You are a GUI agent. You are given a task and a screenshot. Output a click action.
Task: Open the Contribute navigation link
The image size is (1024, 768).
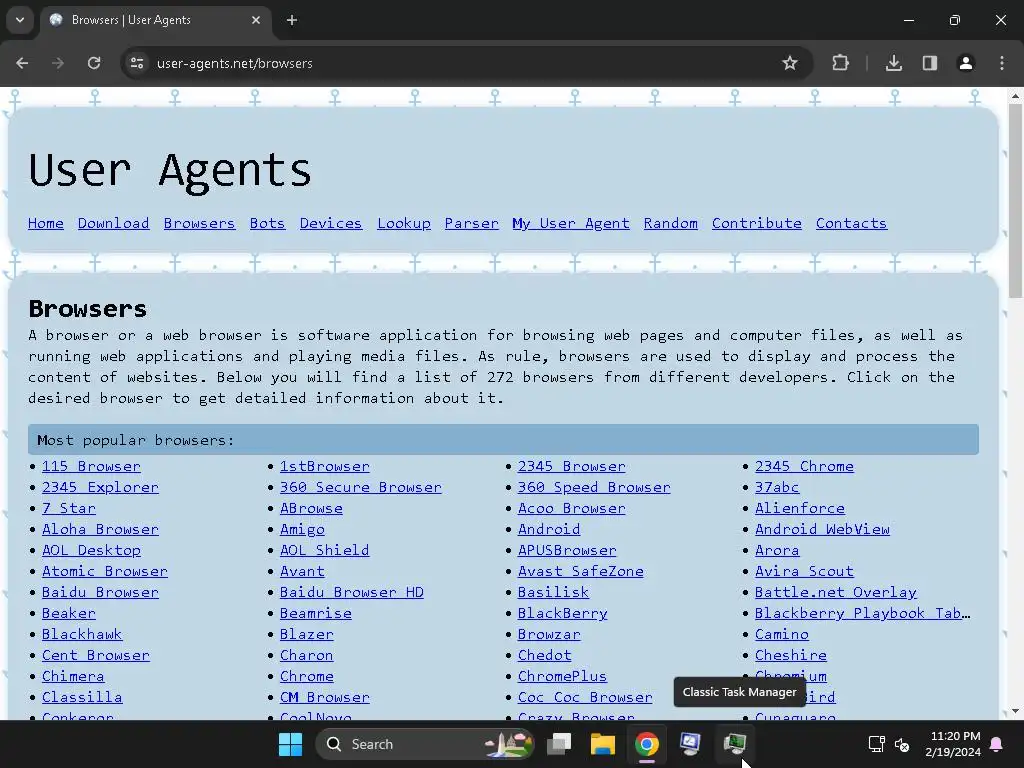pyautogui.click(x=757, y=223)
